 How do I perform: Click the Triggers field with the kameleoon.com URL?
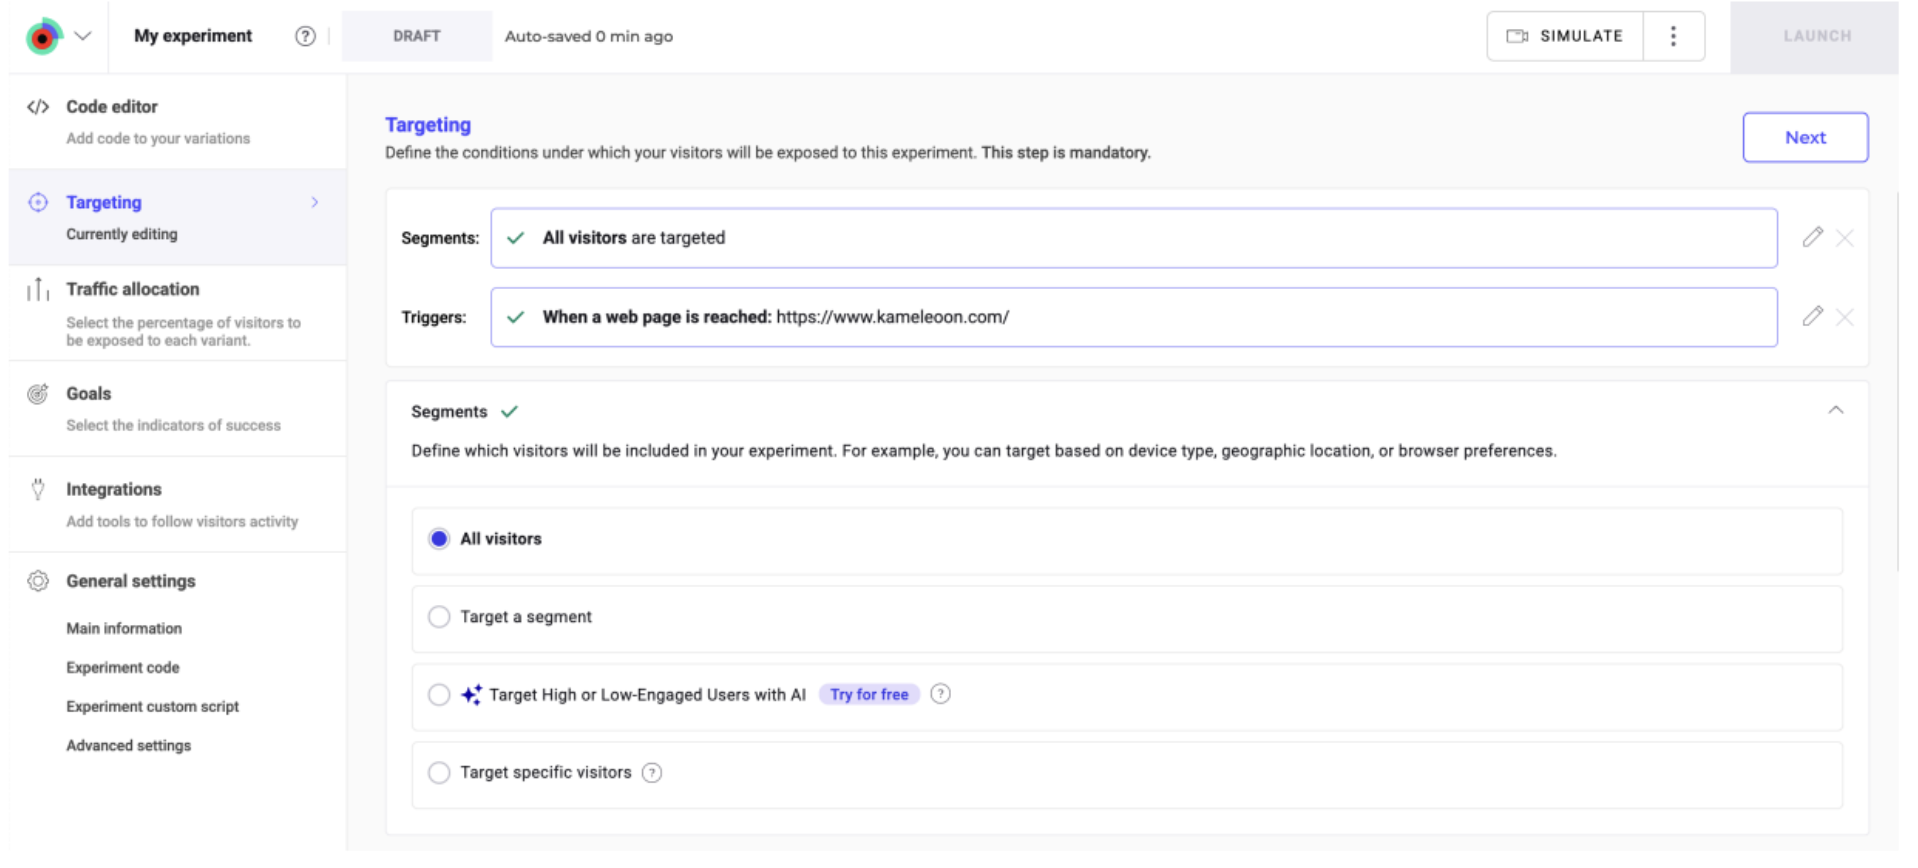tap(1133, 317)
